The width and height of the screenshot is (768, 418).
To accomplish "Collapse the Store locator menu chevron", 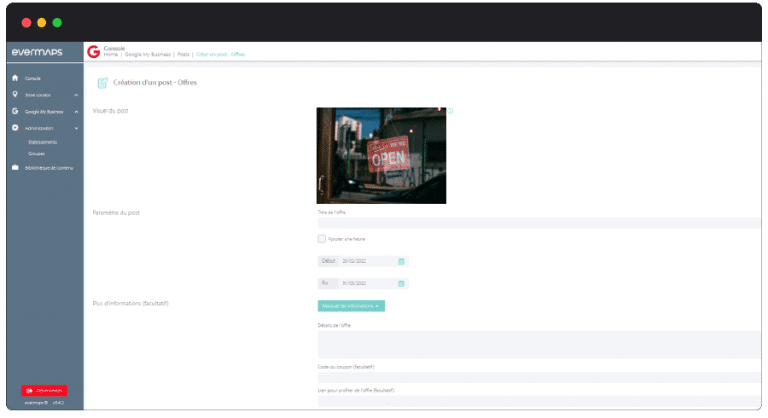I will [76, 95].
